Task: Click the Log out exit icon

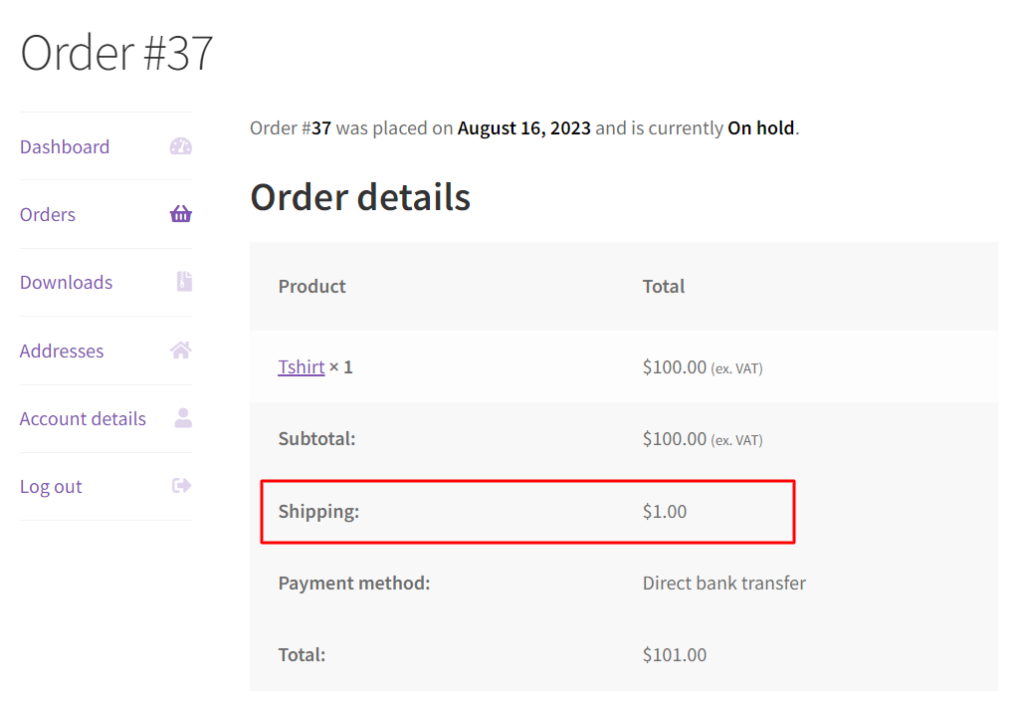Action: coord(180,486)
